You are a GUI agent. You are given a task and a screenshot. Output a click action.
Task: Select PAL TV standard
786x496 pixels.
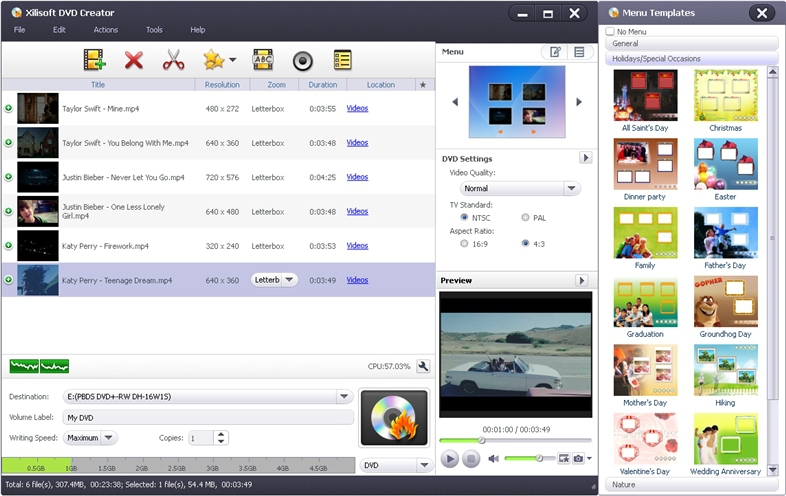pos(526,217)
